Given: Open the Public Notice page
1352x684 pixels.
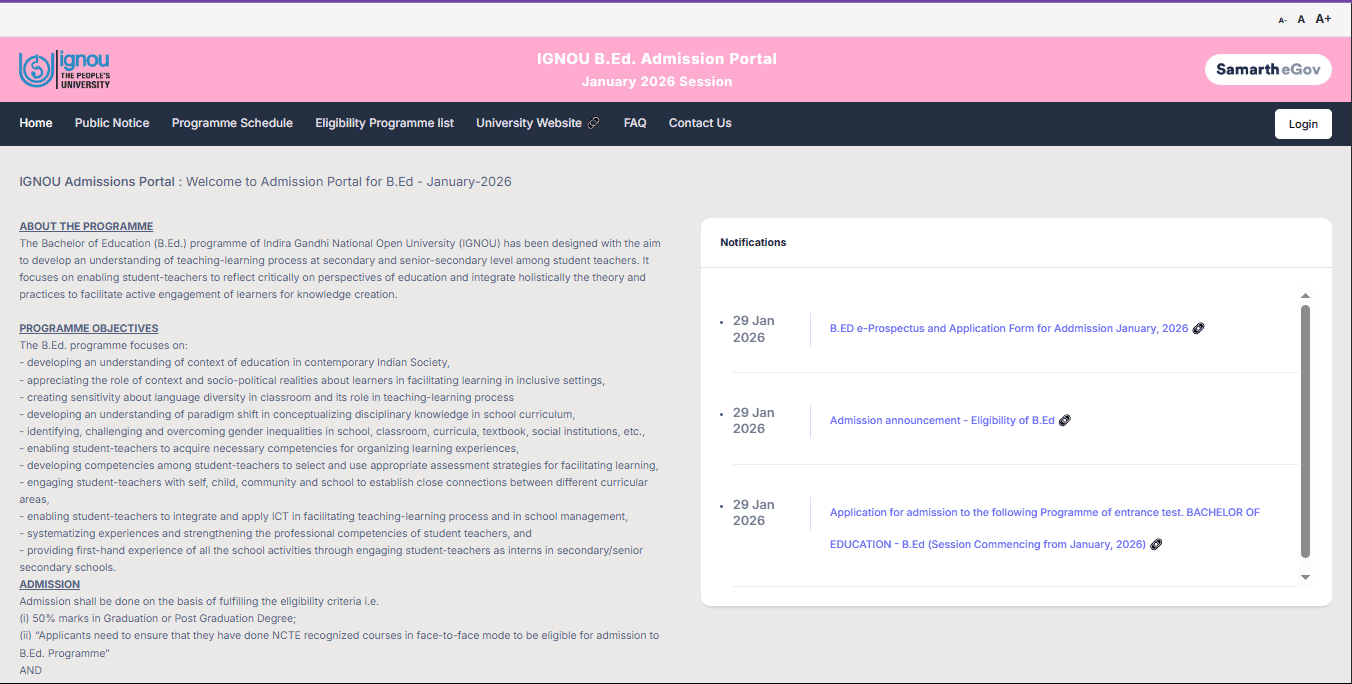Looking at the screenshot, I should click(x=112, y=123).
